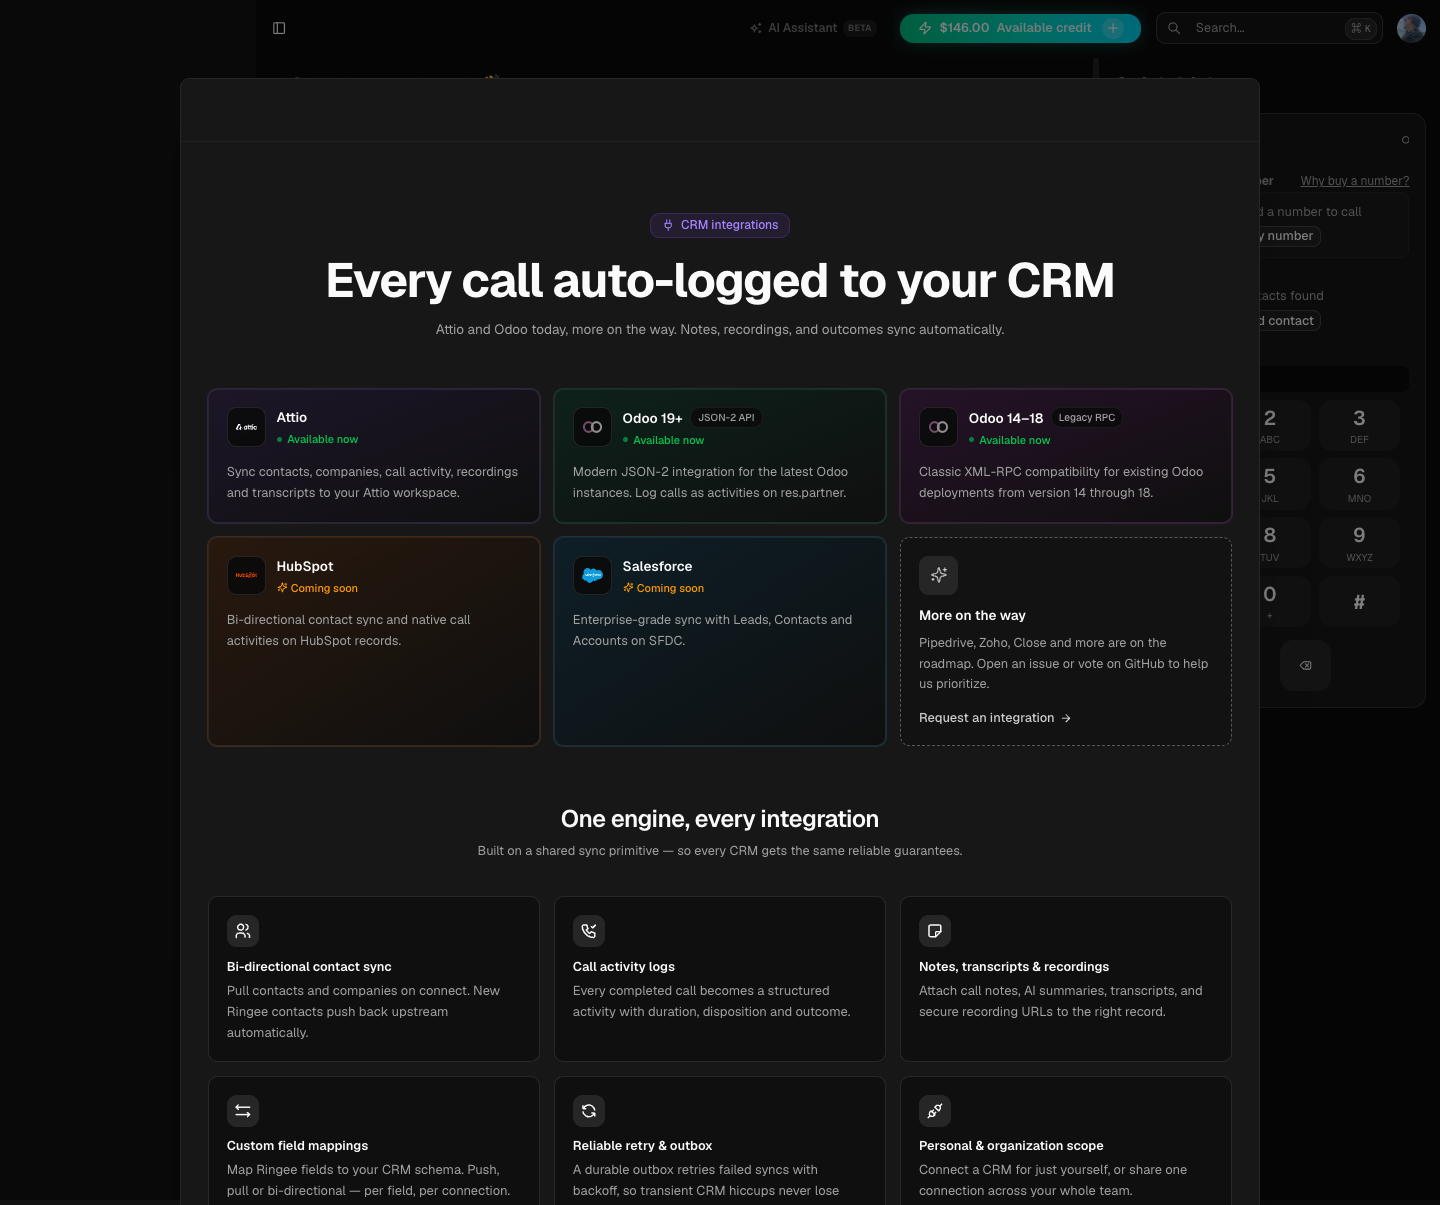1440x1205 pixels.
Task: Click the Attio logo icon
Action: pos(246,427)
